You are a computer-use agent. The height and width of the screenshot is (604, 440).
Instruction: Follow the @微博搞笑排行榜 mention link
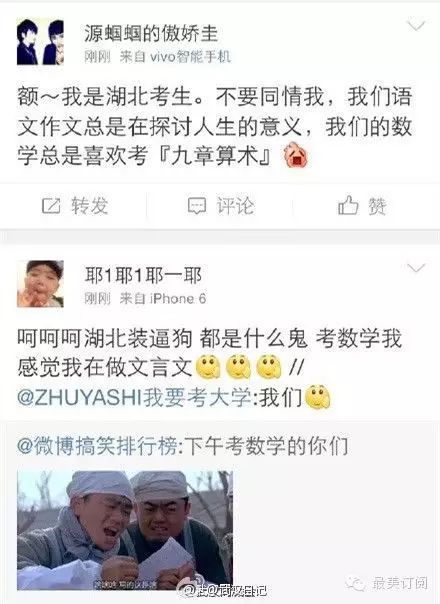tap(96, 446)
